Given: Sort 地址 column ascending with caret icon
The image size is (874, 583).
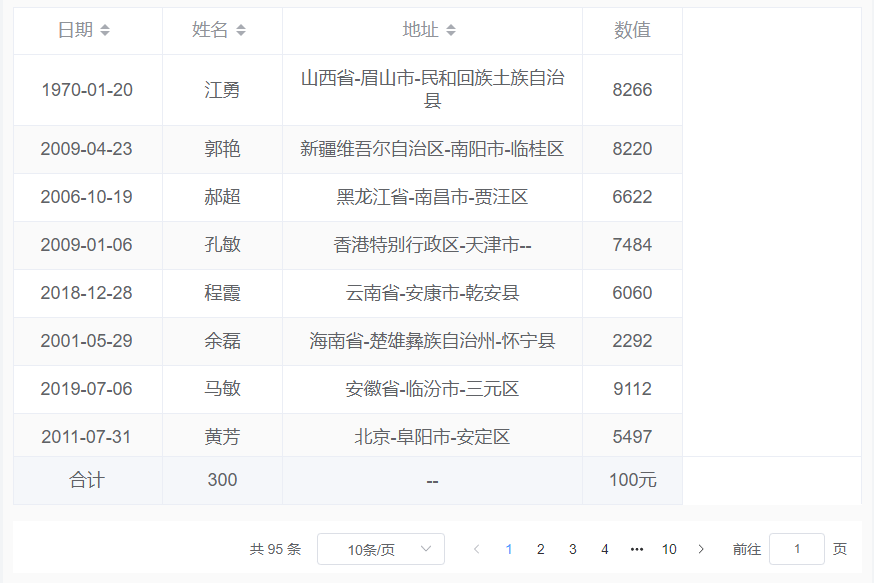Looking at the screenshot, I should tap(452, 26).
